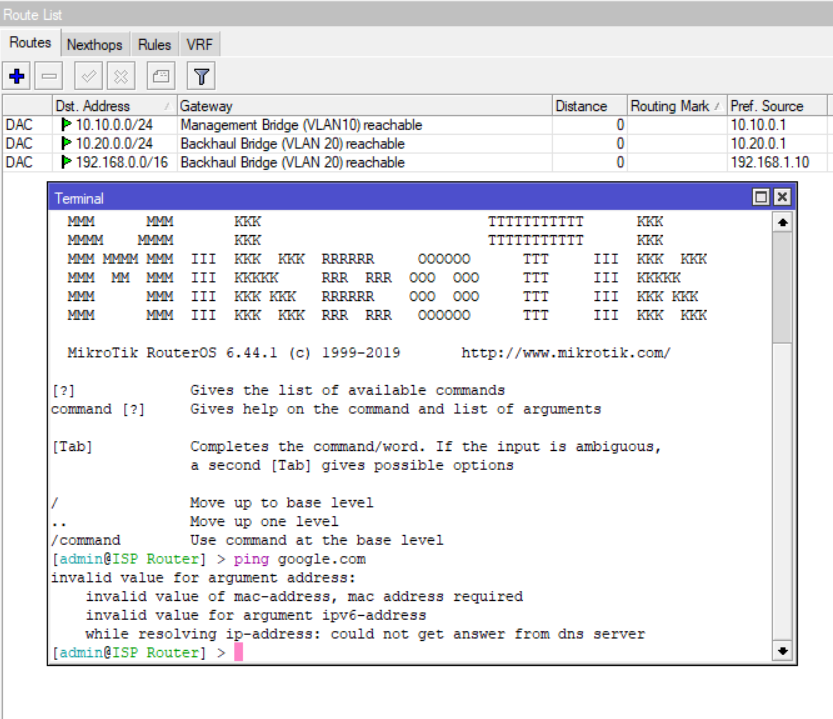Disable the route using the cross icon
Screen dimensions: 833x719
click(x=121, y=77)
